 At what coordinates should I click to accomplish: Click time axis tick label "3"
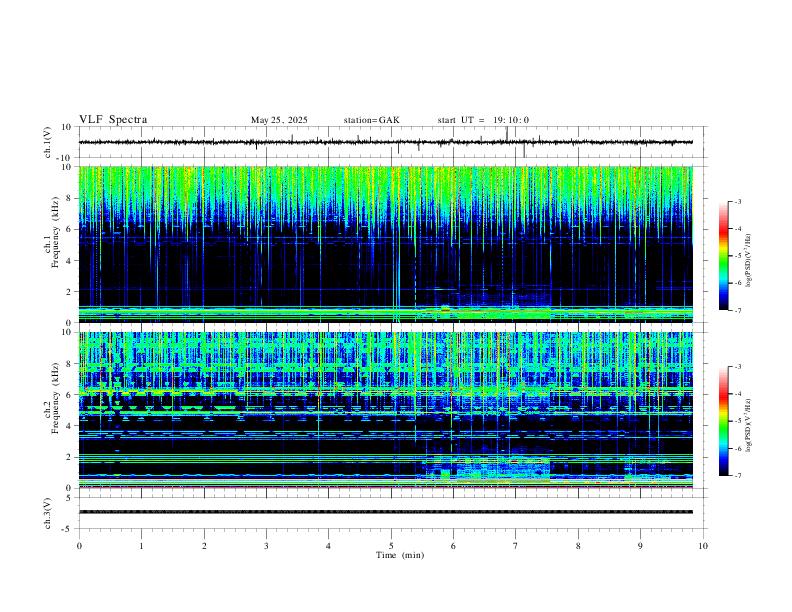pyautogui.click(x=266, y=546)
